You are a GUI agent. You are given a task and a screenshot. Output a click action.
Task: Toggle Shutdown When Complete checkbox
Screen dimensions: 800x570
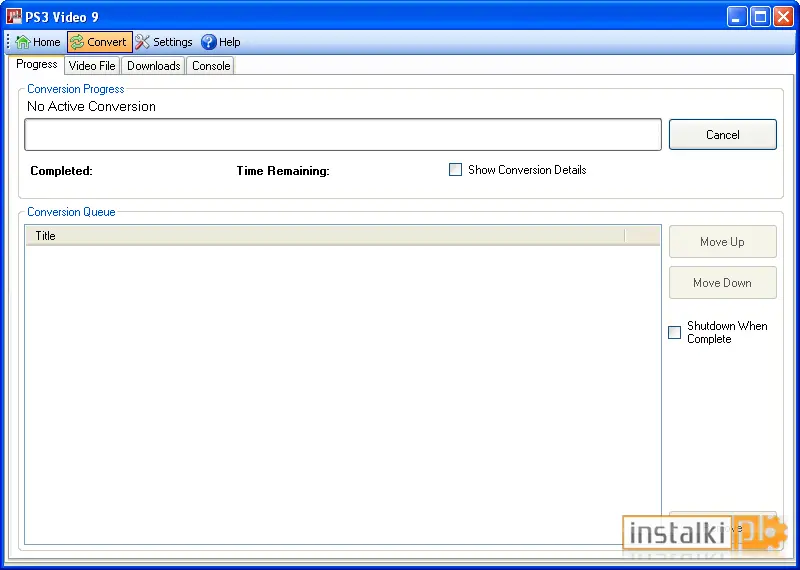(x=674, y=332)
